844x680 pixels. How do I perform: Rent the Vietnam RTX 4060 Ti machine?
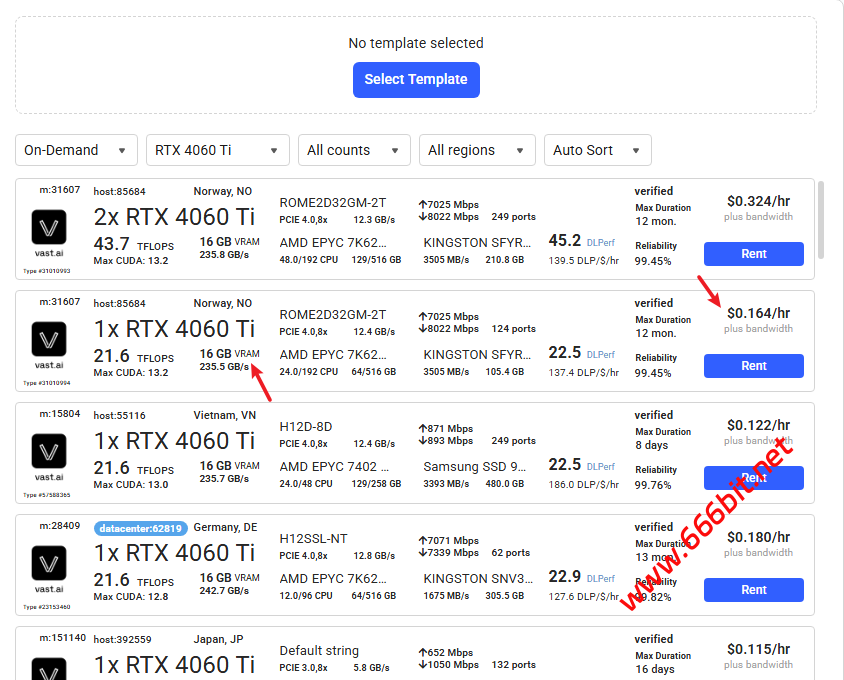[x=754, y=478]
